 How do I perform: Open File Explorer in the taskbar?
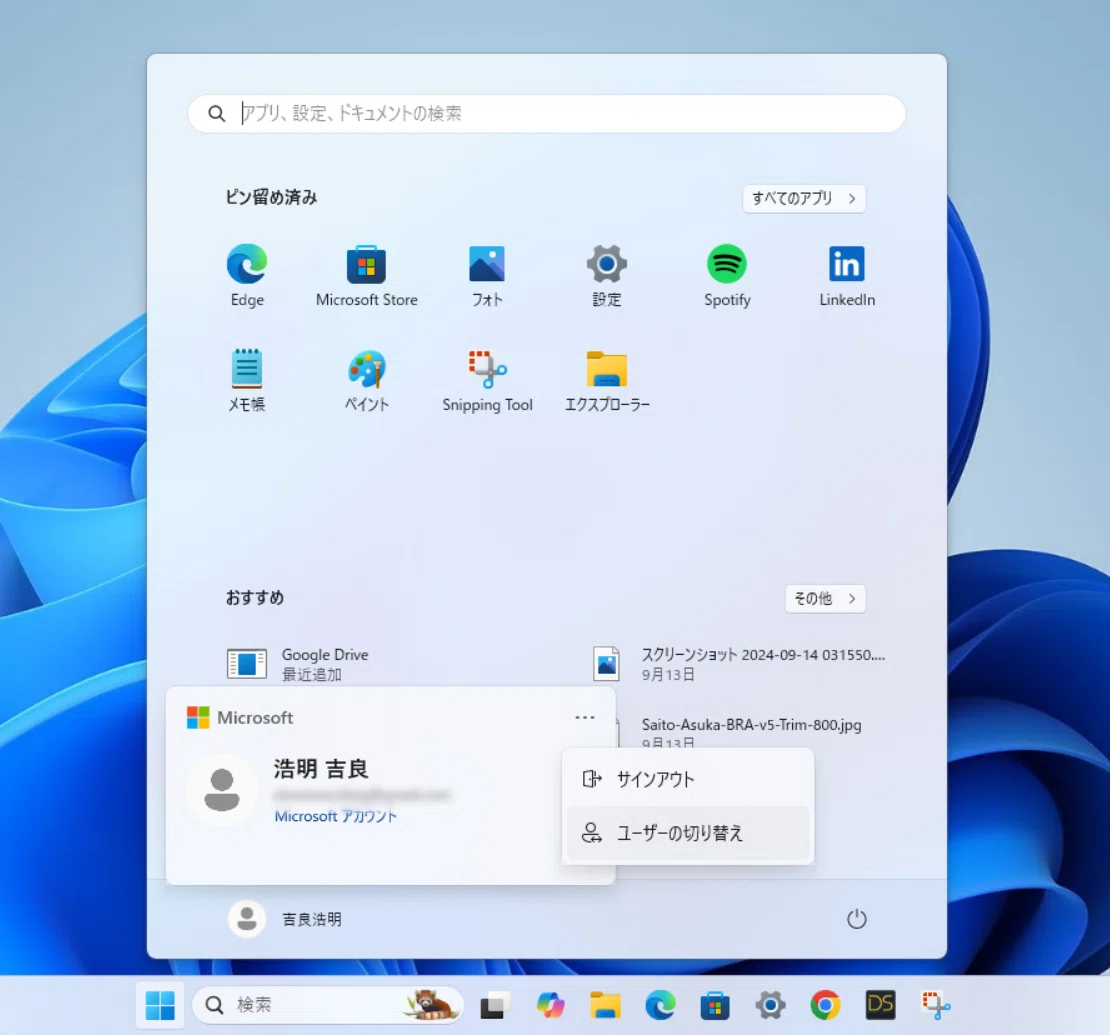605,1005
